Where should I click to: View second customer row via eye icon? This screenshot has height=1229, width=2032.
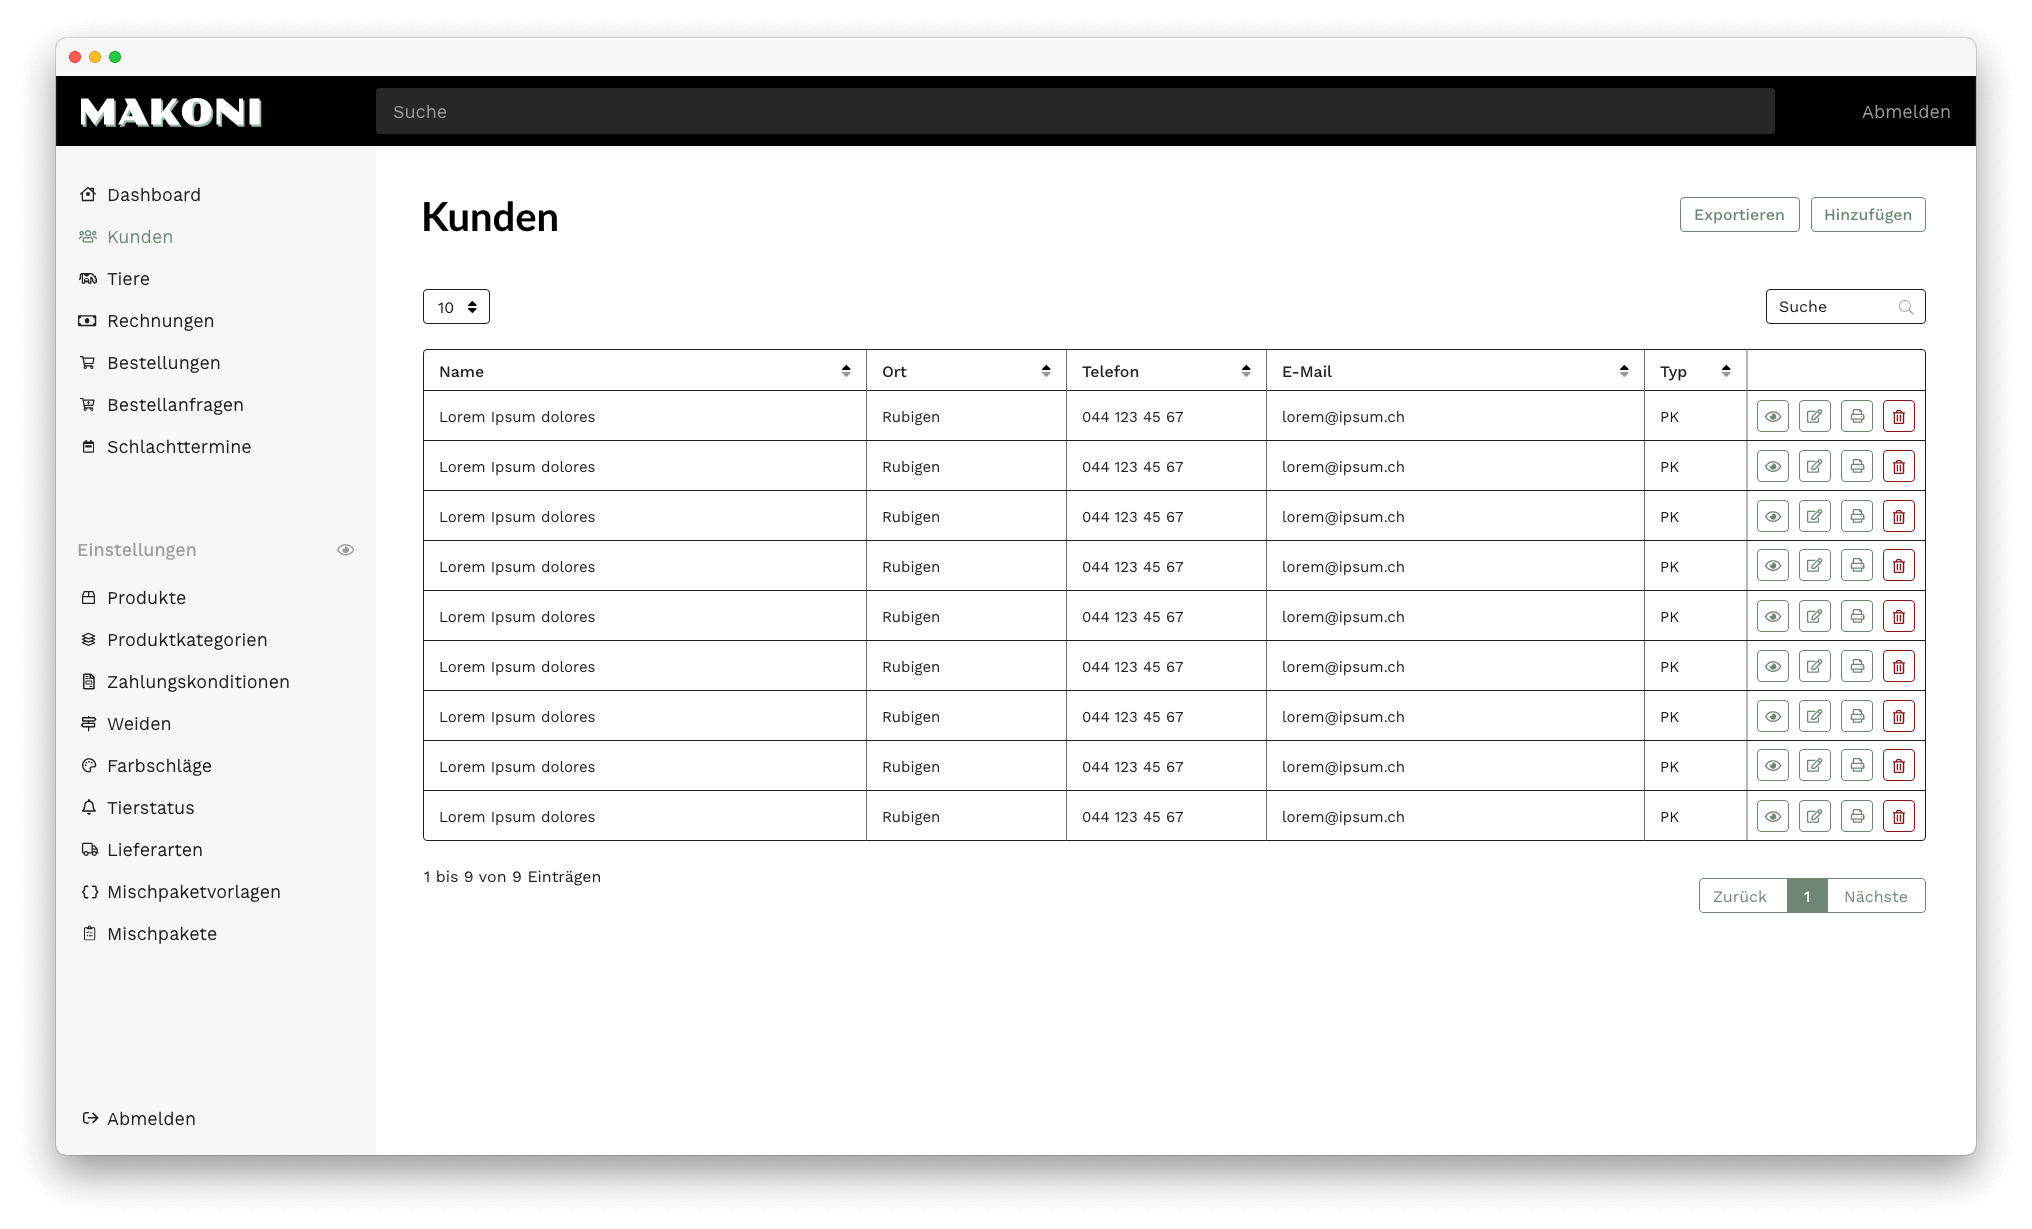coord(1772,466)
